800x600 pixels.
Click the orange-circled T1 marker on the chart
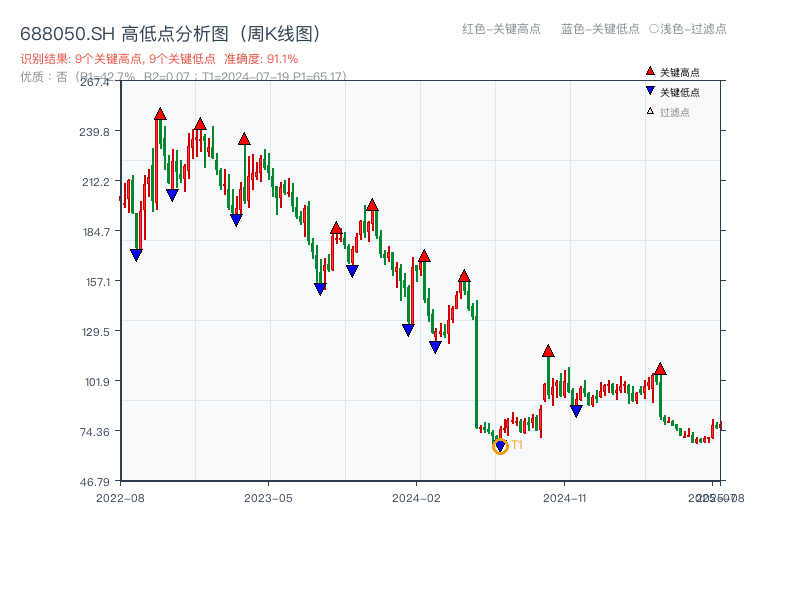501,446
